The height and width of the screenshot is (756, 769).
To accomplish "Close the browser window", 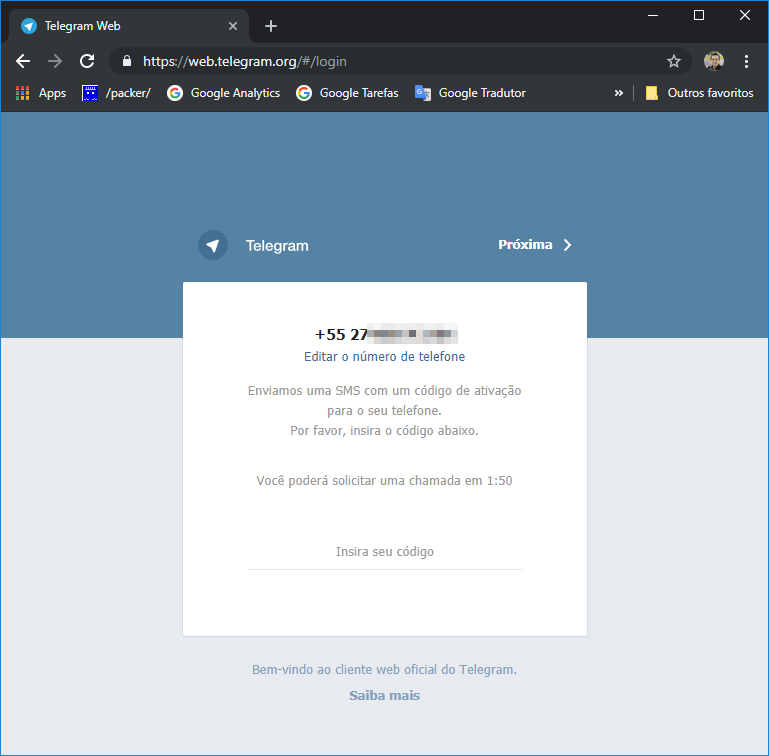I will pos(745,15).
